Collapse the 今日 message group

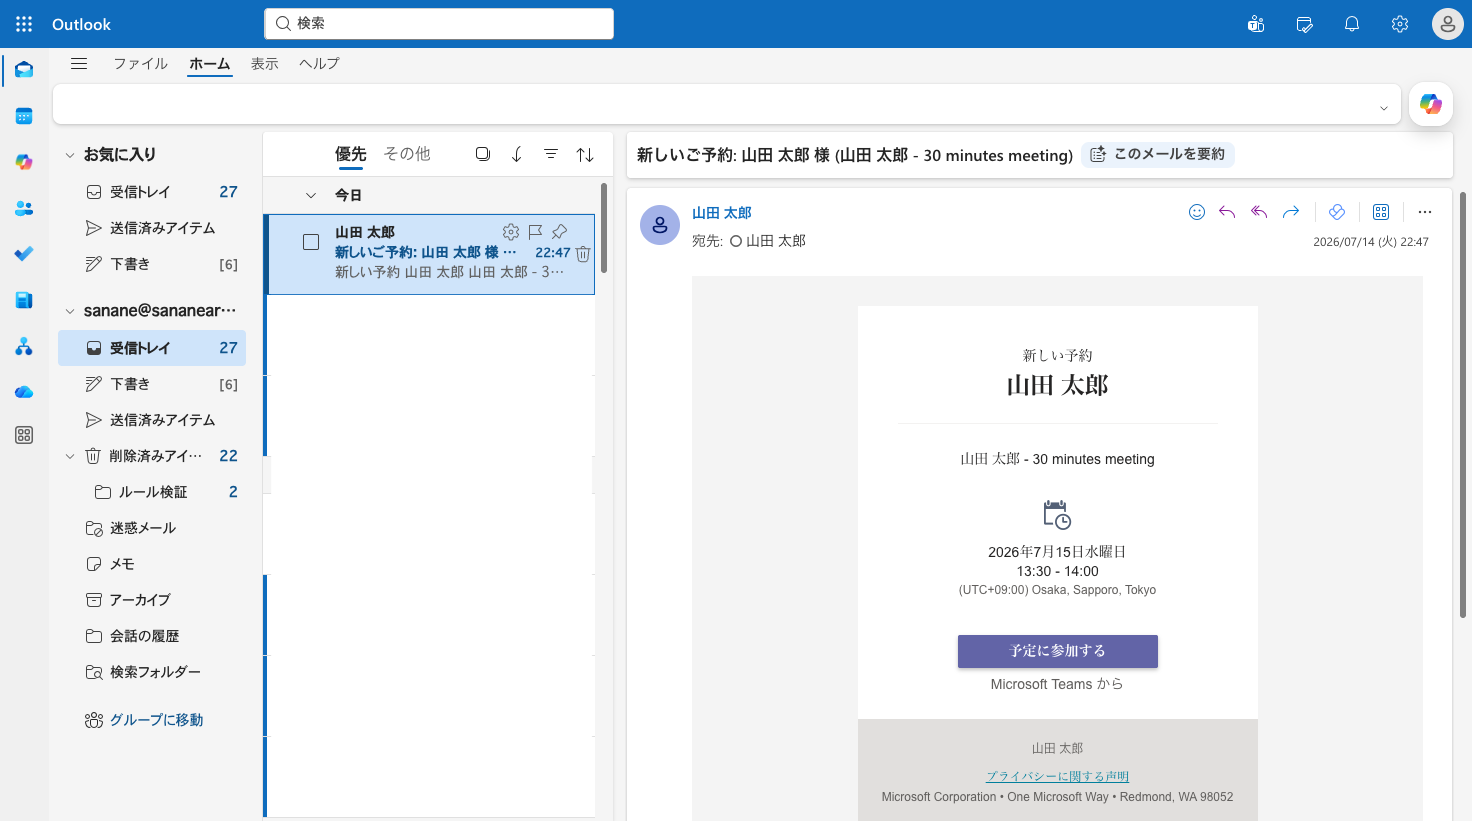311,195
